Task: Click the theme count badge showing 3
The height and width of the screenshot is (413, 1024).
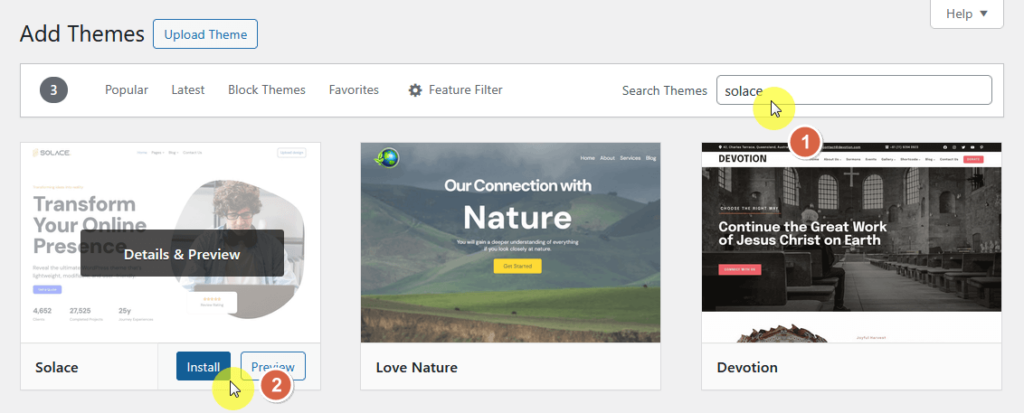Action: (x=54, y=90)
